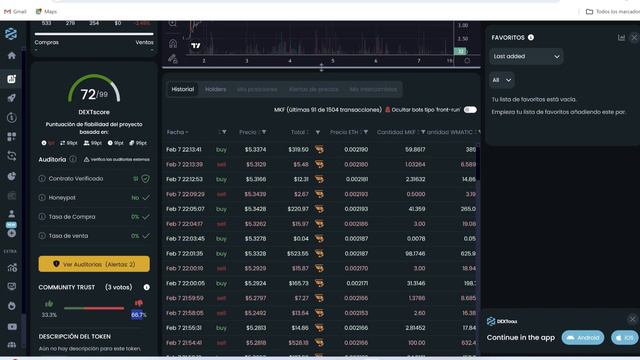Screen dimensions: 640x360
Task: Click the $523.55 total cell
Action: pos(298,253)
